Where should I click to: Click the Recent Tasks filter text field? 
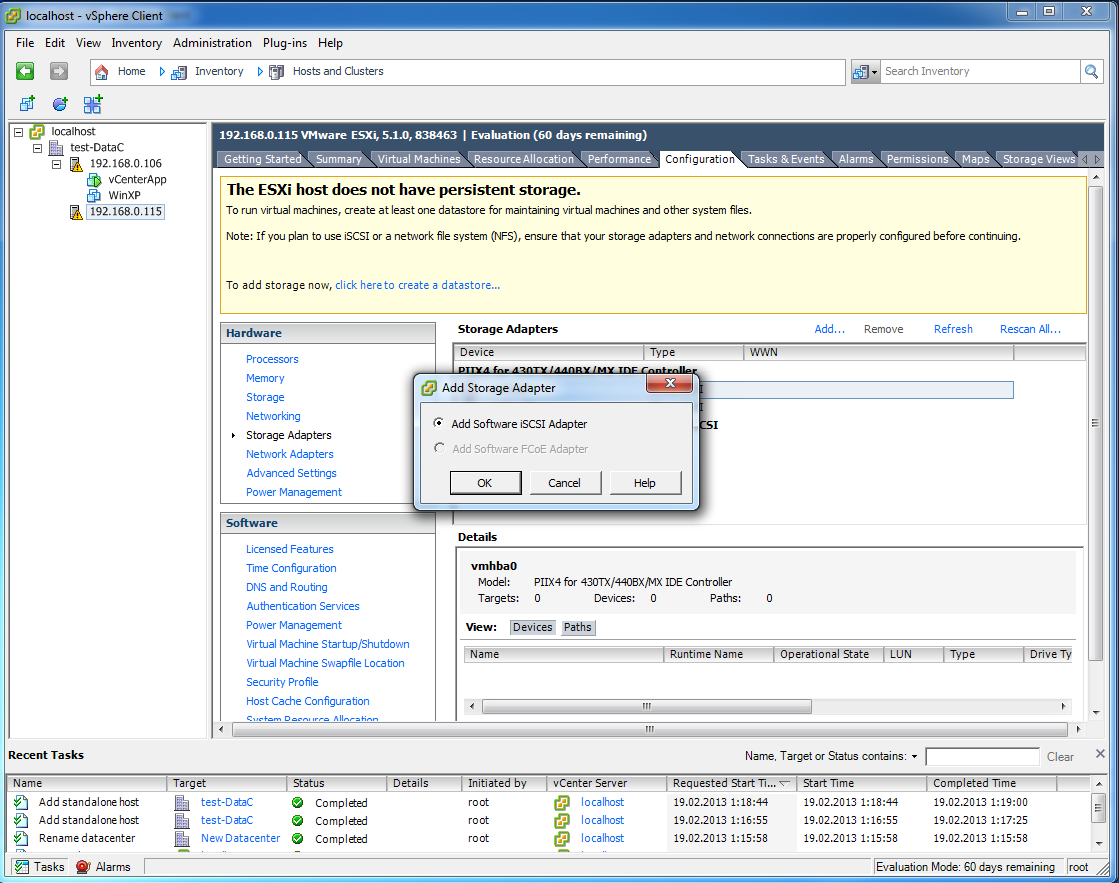(x=982, y=757)
